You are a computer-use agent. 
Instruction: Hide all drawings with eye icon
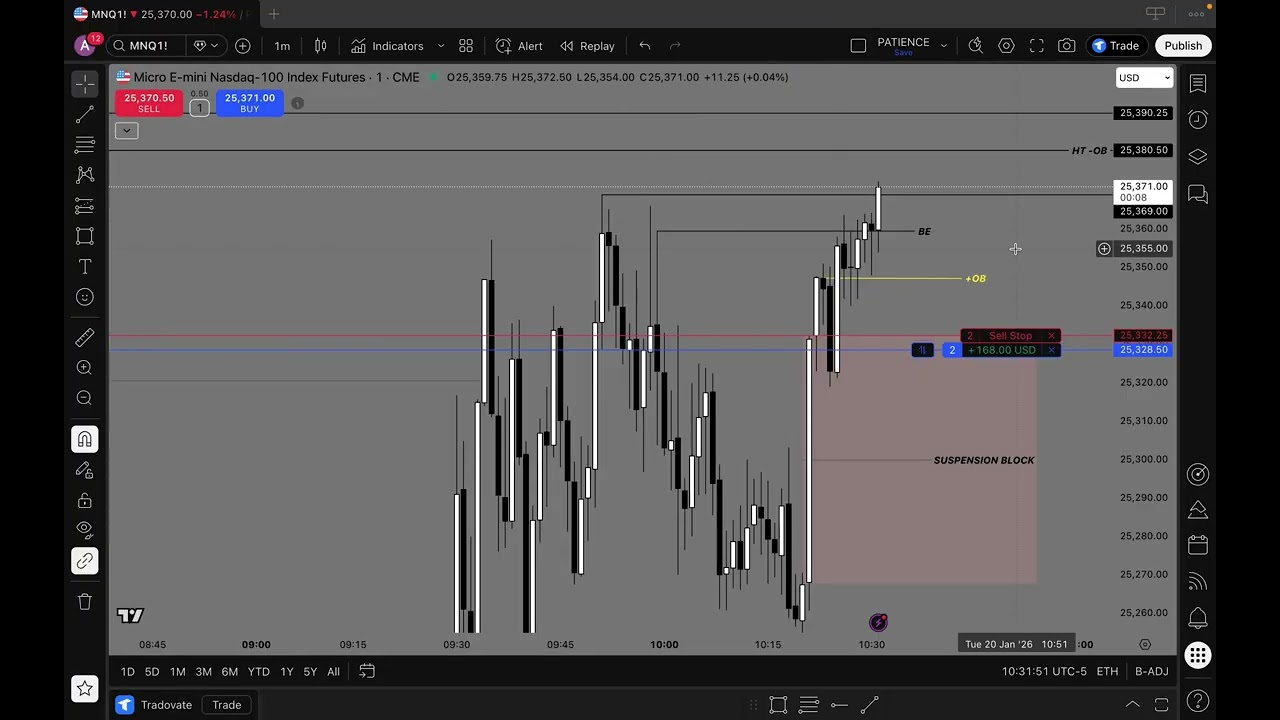point(85,529)
